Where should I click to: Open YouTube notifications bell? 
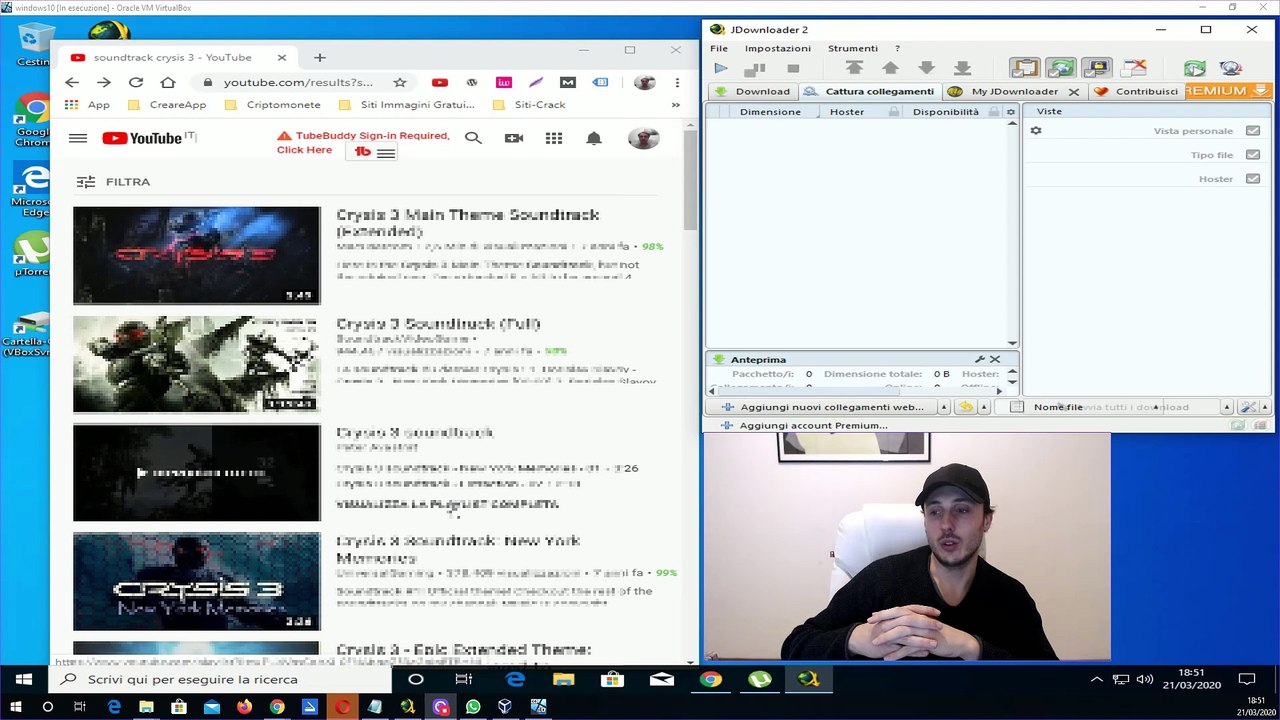pos(594,138)
